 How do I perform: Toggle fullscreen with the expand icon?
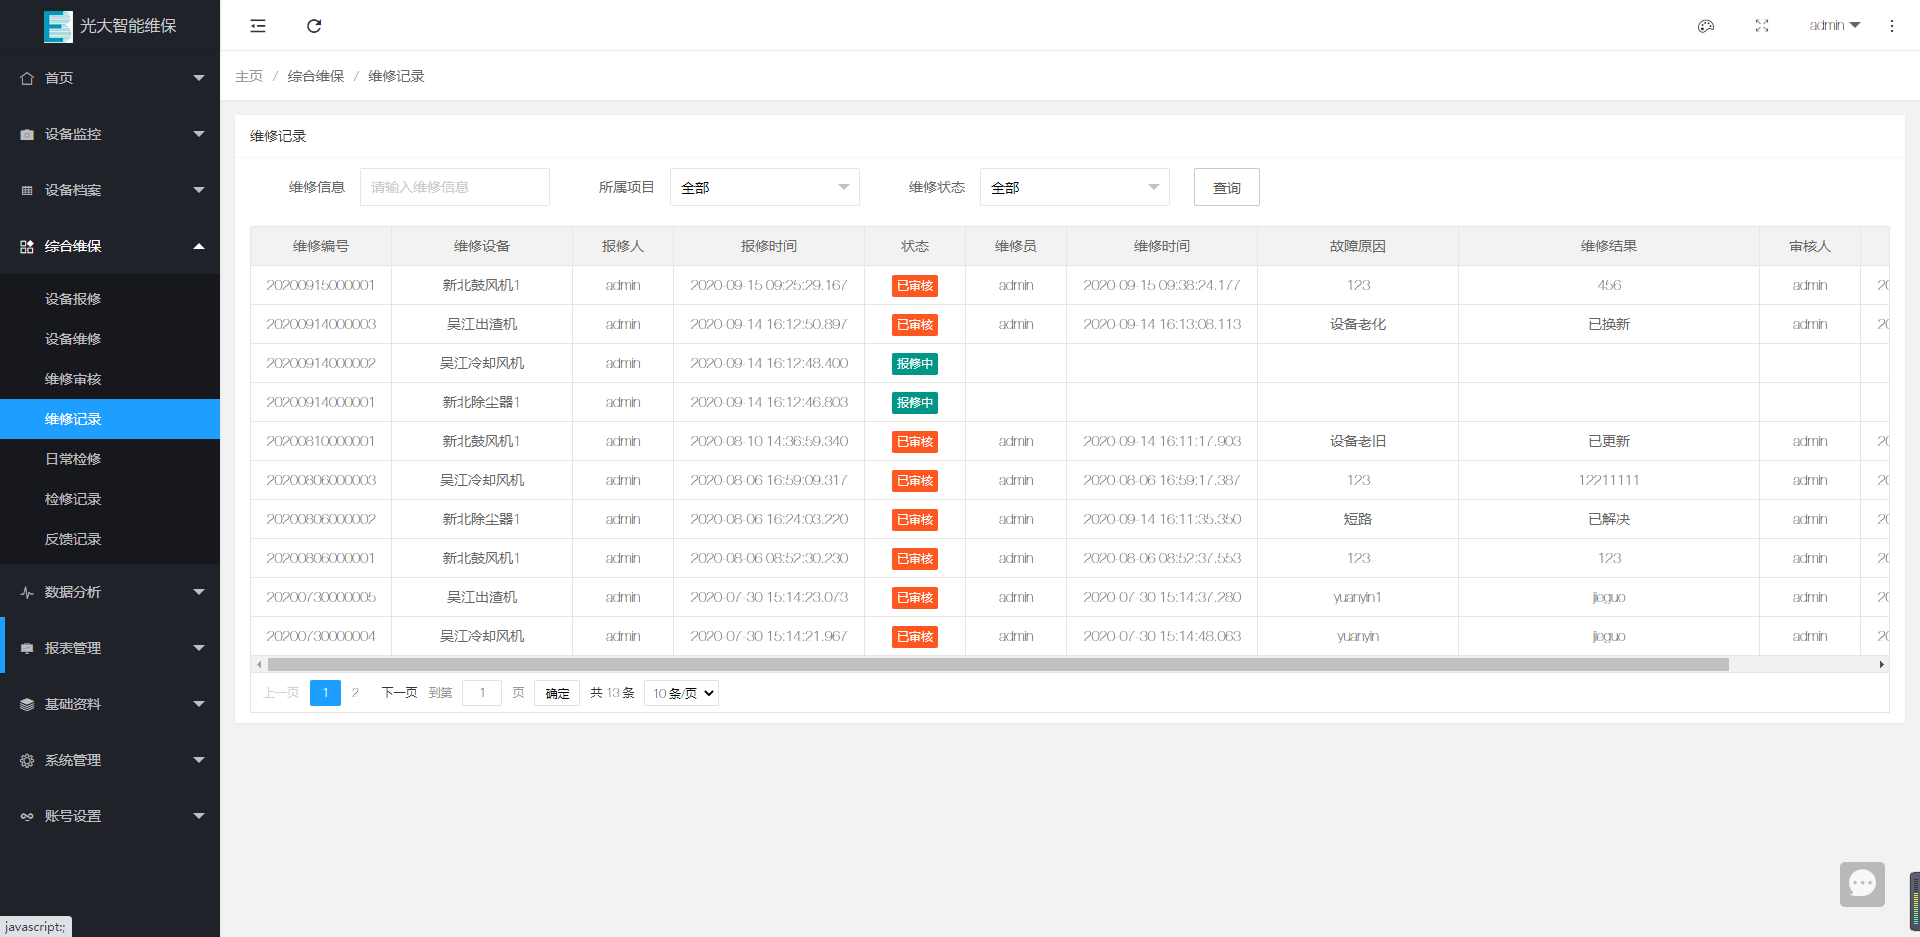click(1762, 26)
